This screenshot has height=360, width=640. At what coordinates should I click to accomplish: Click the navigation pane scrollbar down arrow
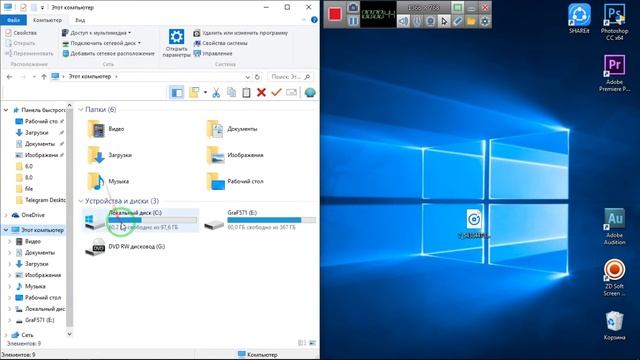point(69,334)
